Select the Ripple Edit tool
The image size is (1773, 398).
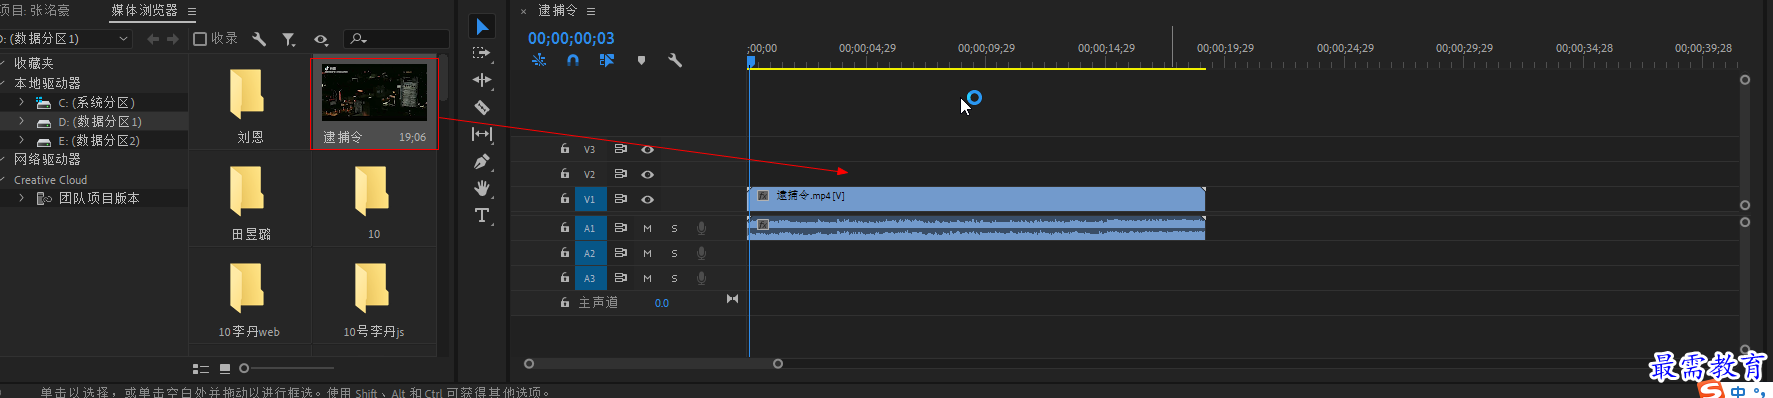tap(482, 80)
